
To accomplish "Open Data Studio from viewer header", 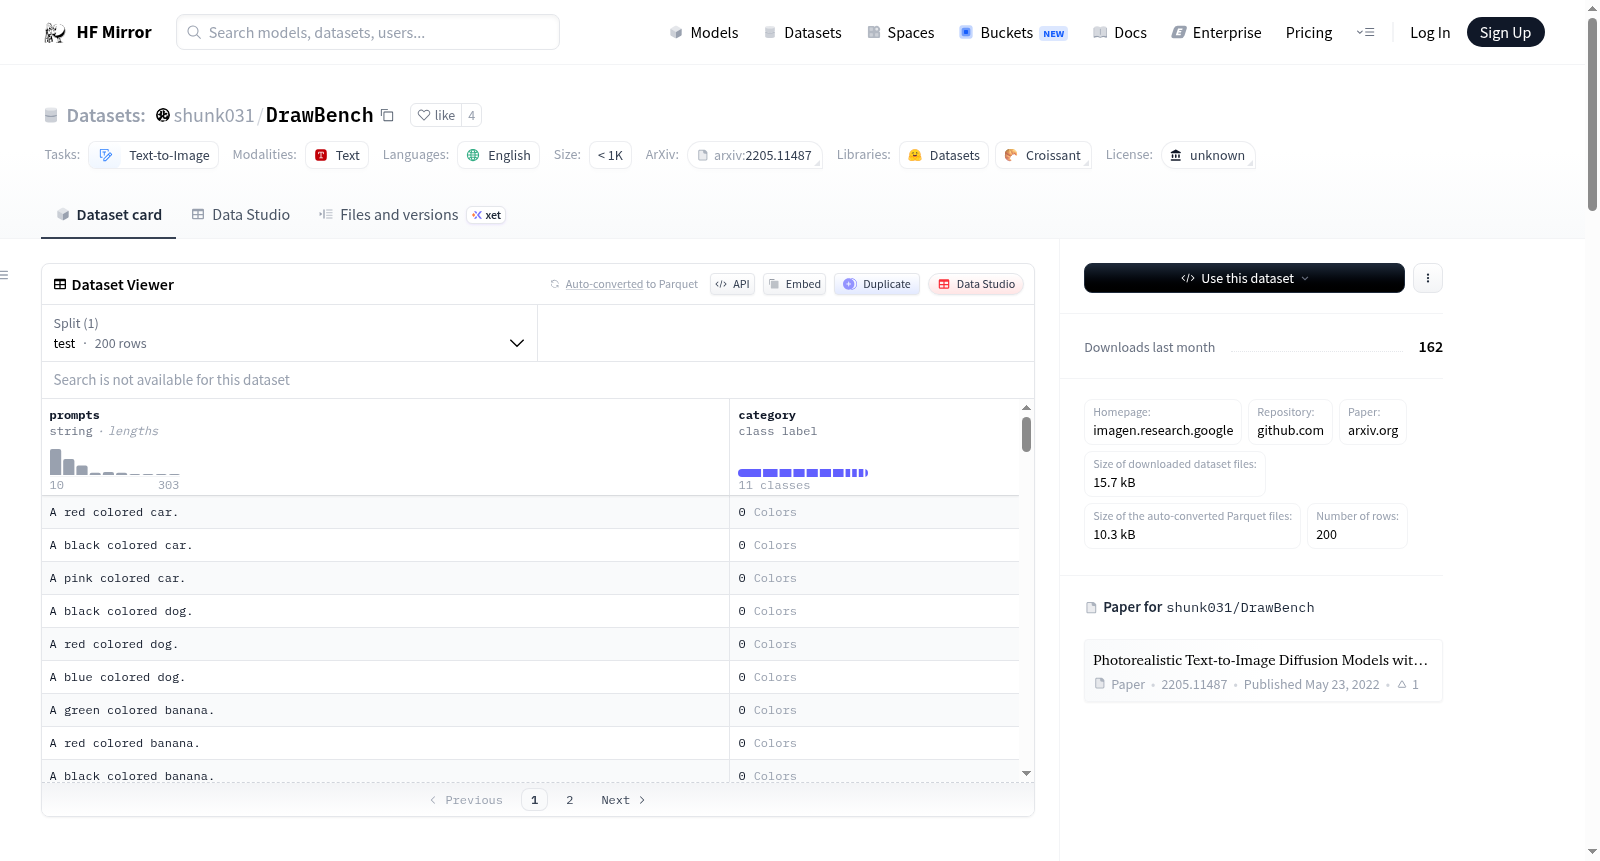I will tap(976, 284).
